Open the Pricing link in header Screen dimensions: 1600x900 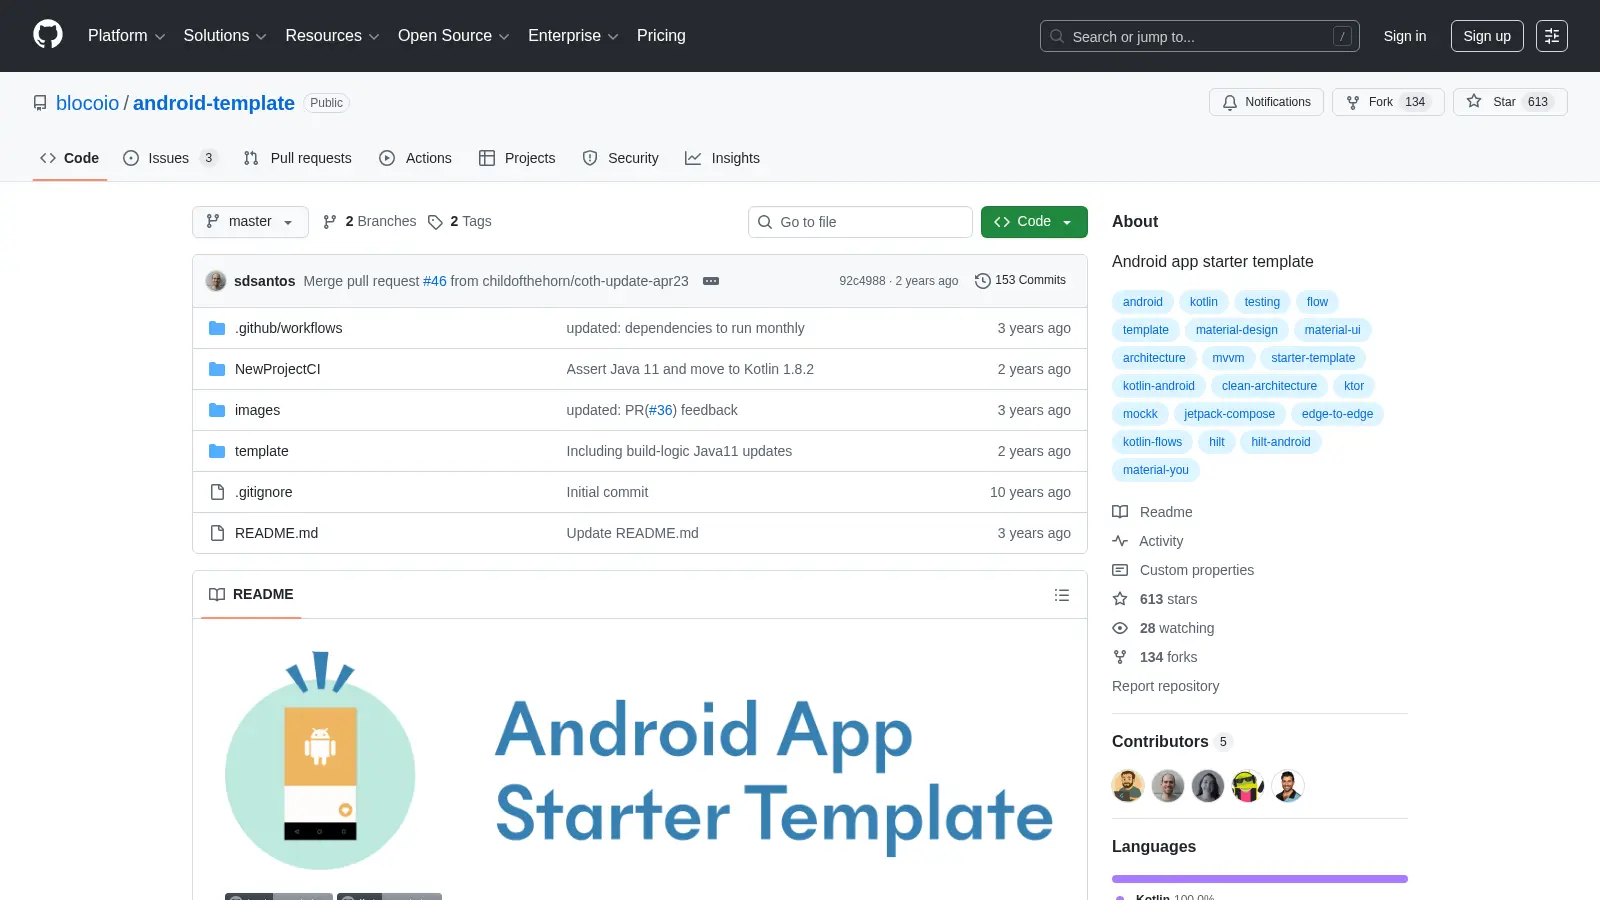click(661, 36)
